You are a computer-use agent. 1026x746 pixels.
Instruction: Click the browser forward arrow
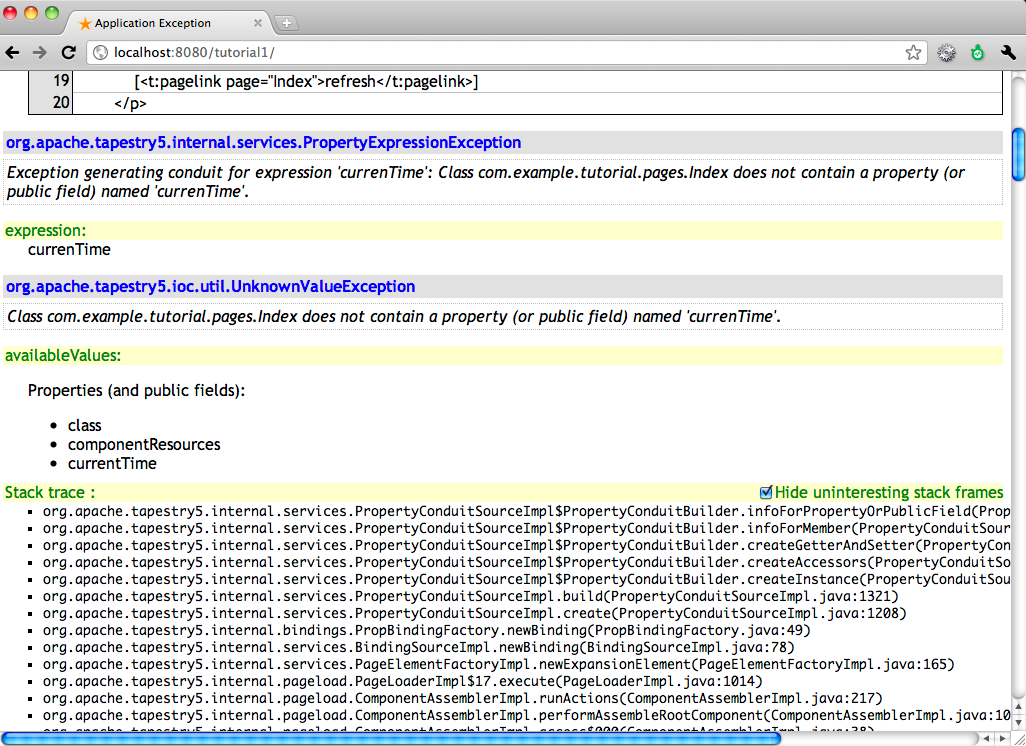pyautogui.click(x=40, y=53)
